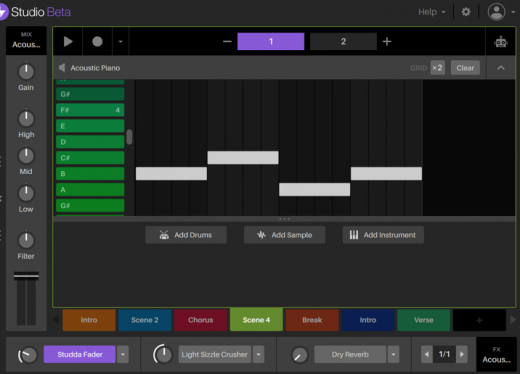Switch to the Scene 2 tab
The width and height of the screenshot is (520, 374).
point(145,320)
